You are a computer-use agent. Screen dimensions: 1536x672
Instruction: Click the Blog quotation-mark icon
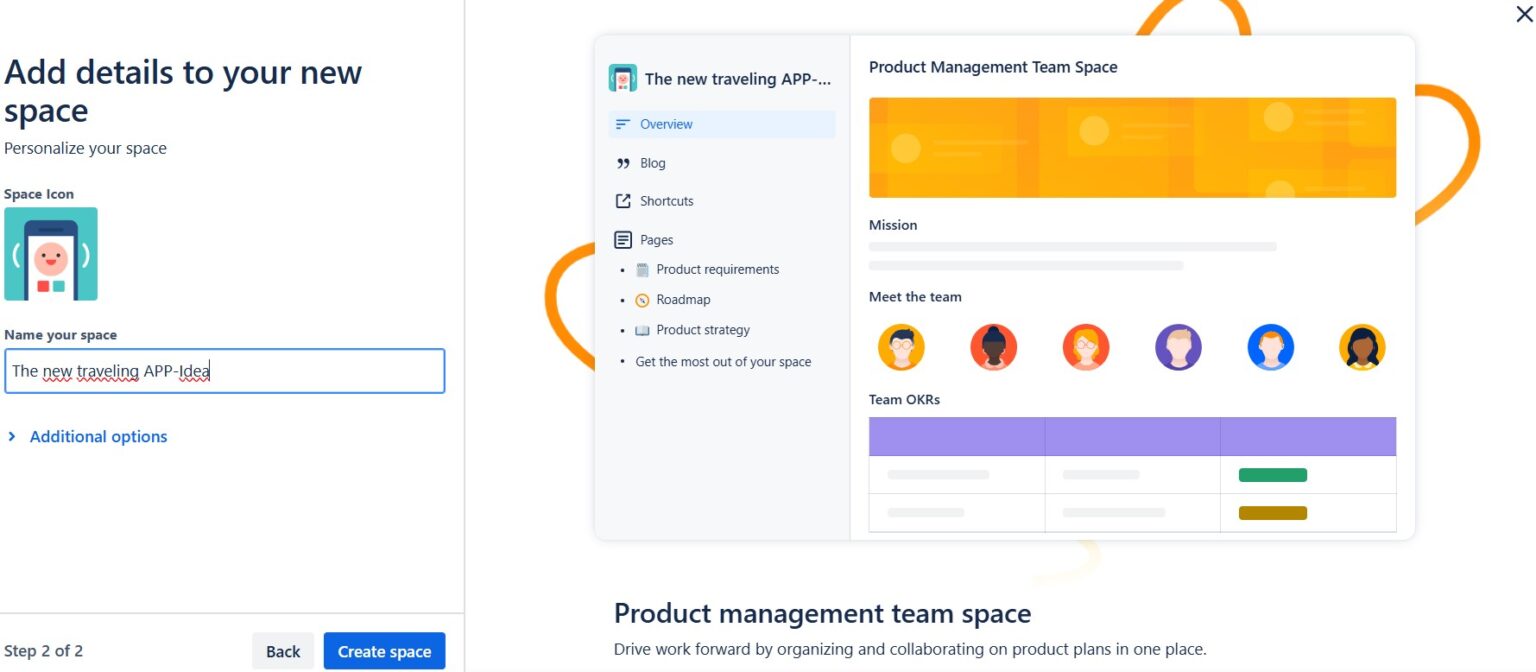click(x=623, y=163)
